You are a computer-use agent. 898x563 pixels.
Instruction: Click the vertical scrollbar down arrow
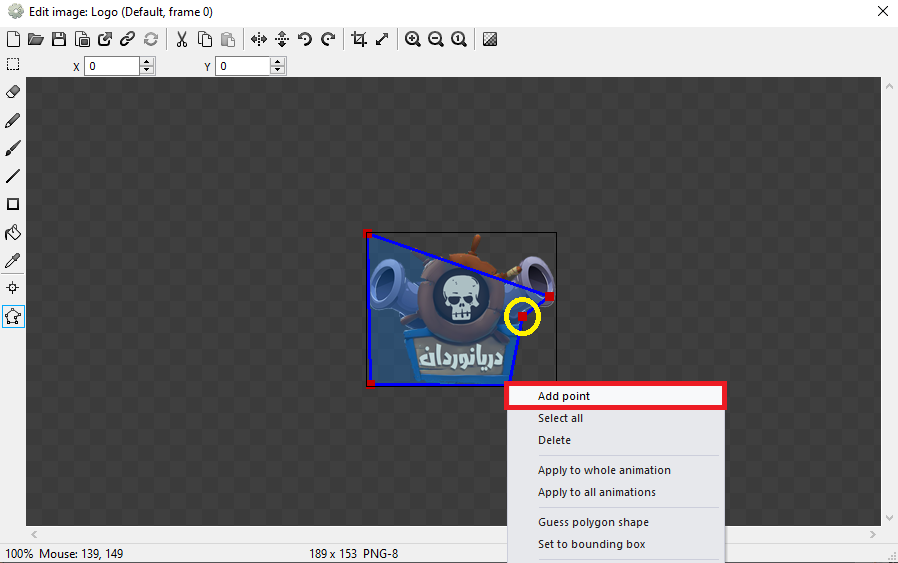(x=889, y=518)
